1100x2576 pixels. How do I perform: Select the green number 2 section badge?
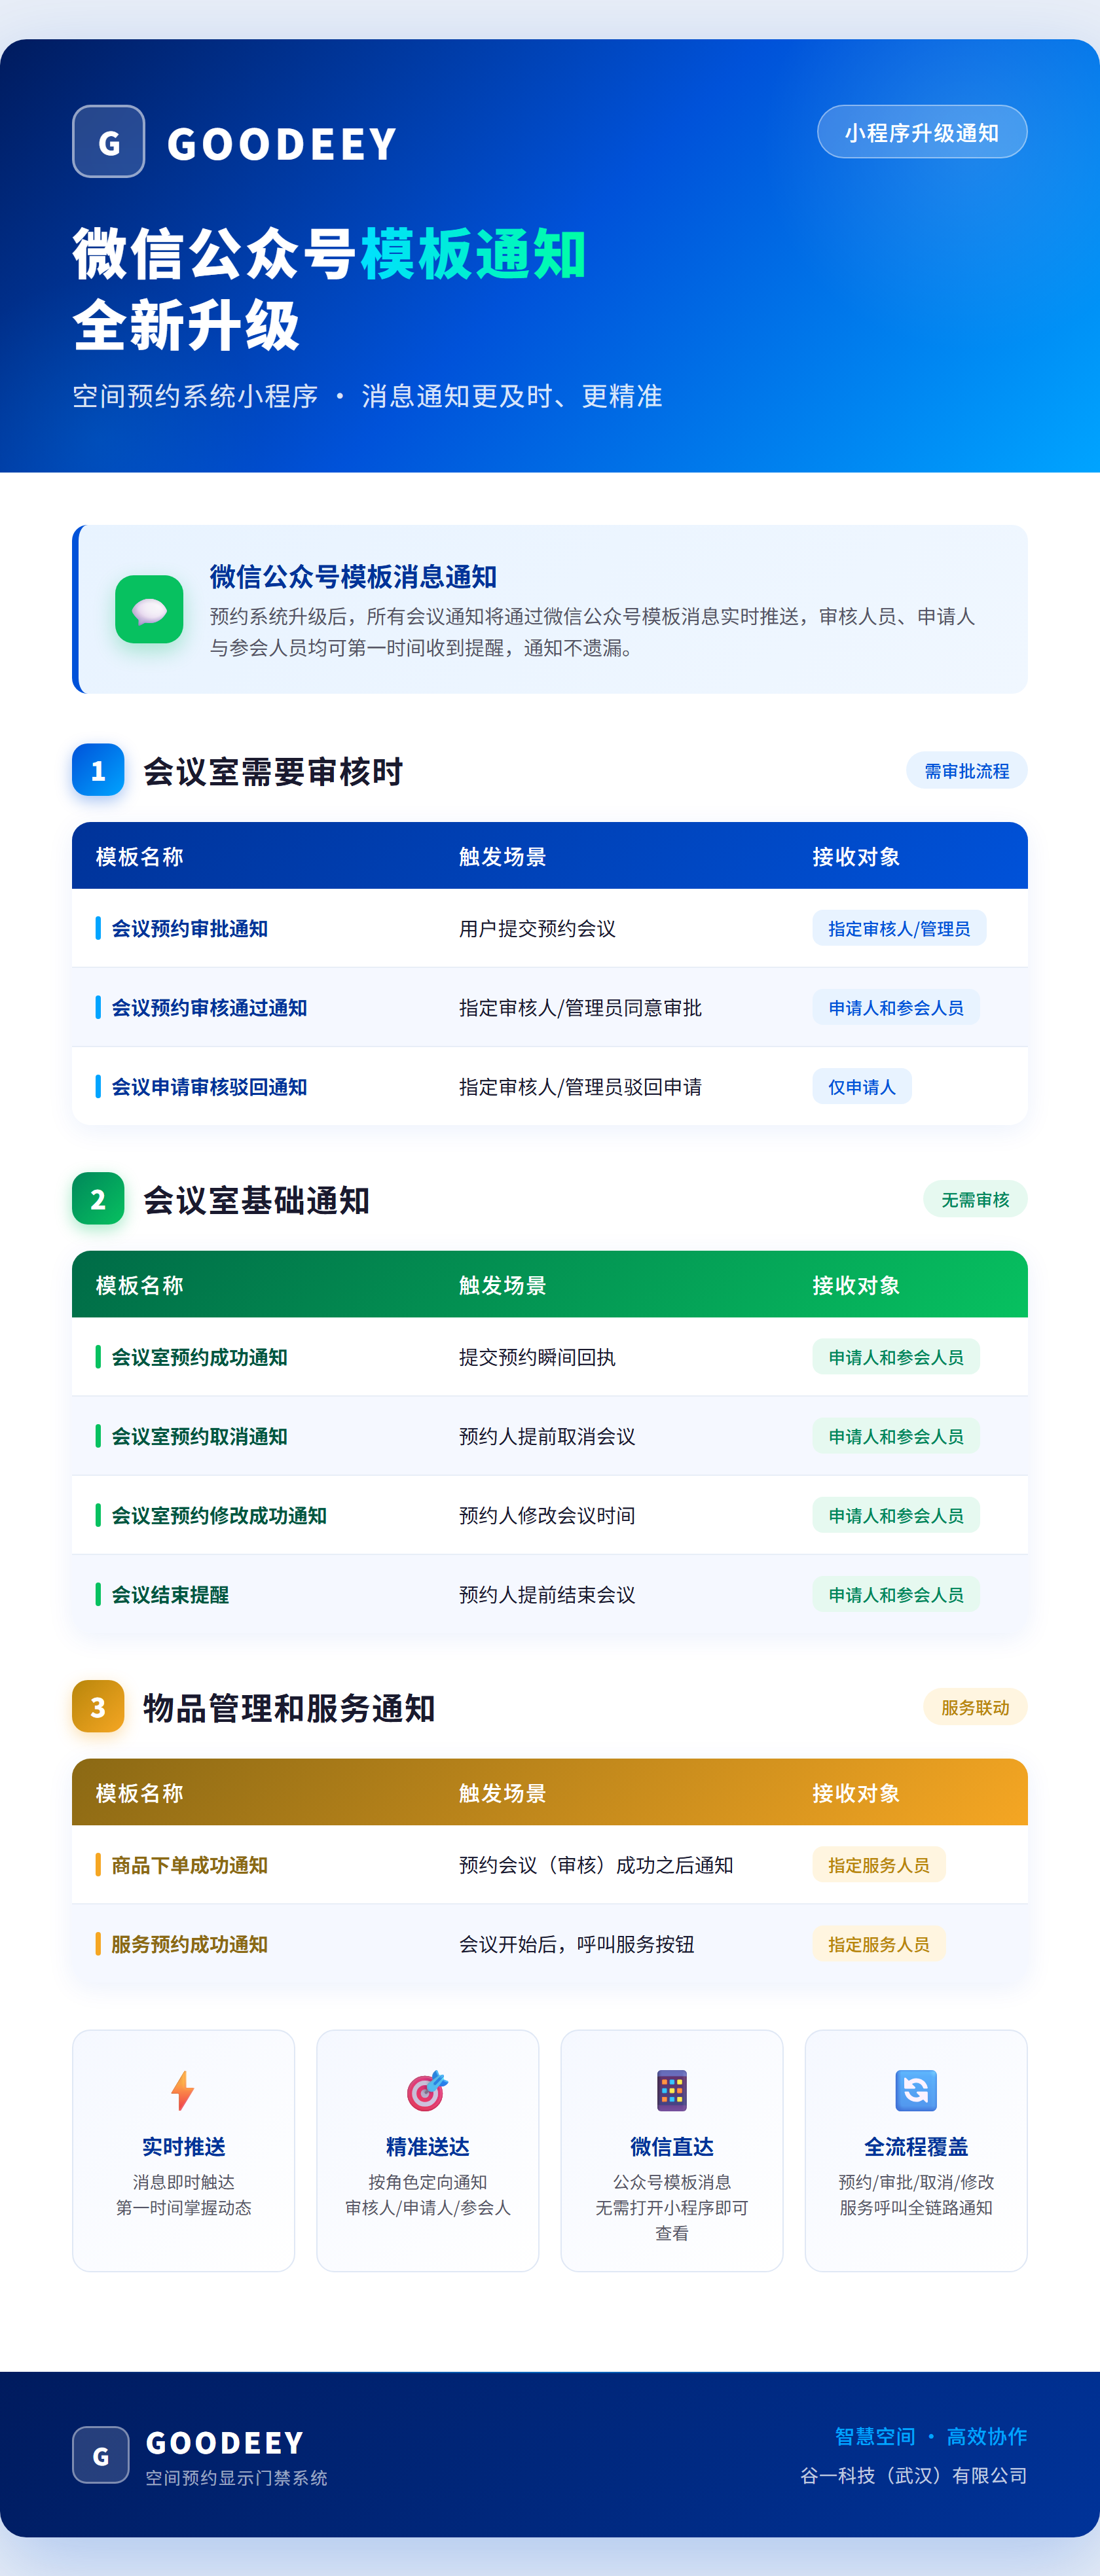click(x=98, y=1198)
